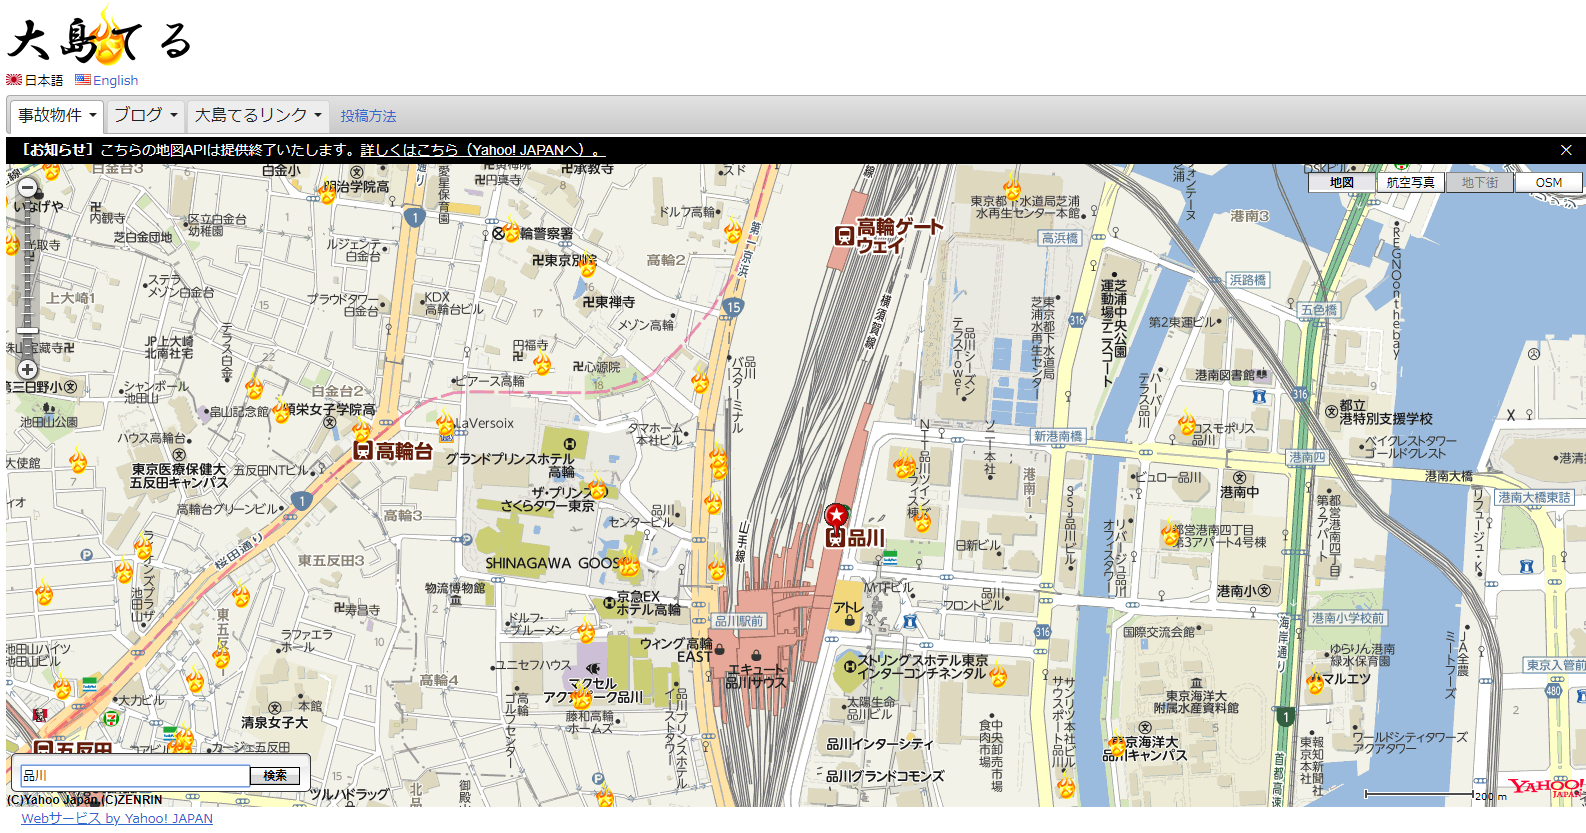This screenshot has width=1586, height=833.
Task: Switch the map layer to OSM
Action: (x=1548, y=182)
